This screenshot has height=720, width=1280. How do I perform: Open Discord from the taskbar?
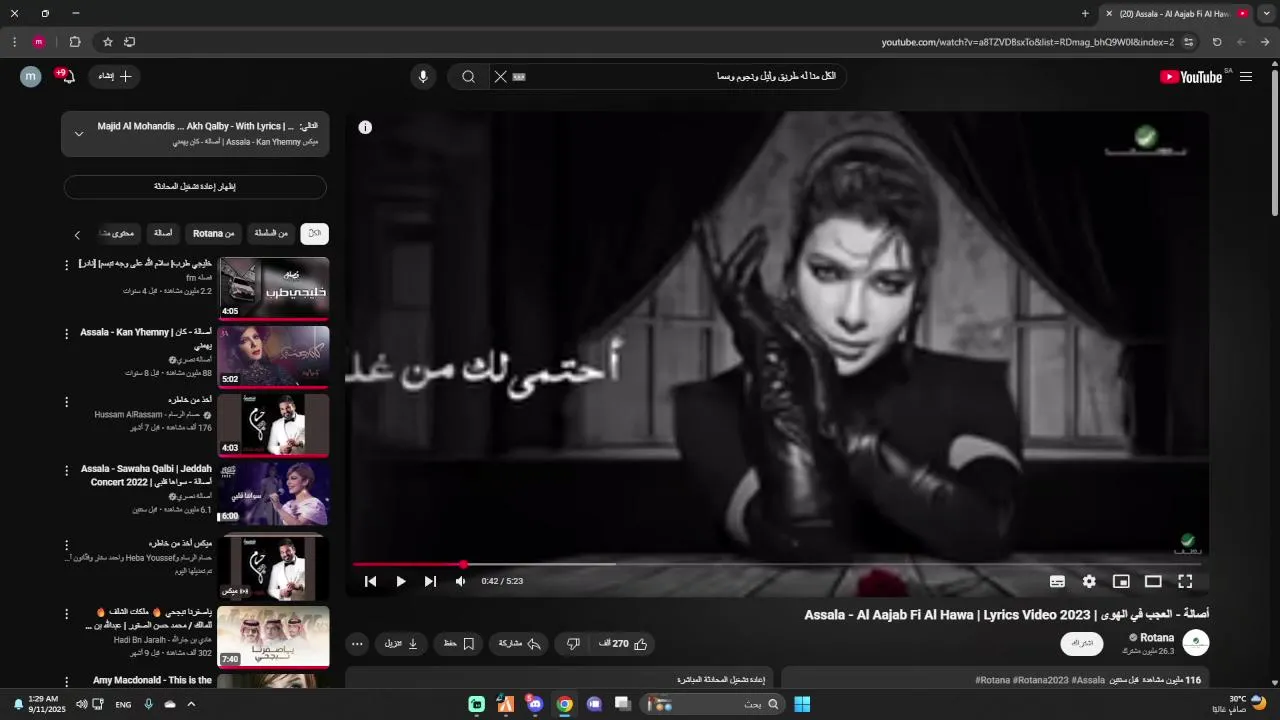(x=535, y=704)
